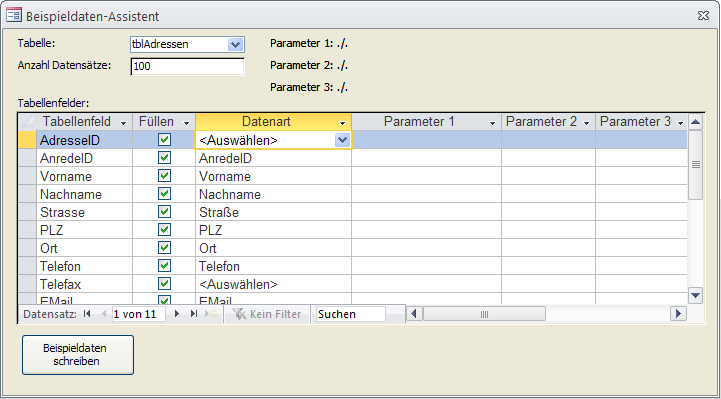The width and height of the screenshot is (721, 399).
Task: Open Füllen column header filter arrow
Action: click(x=186, y=123)
